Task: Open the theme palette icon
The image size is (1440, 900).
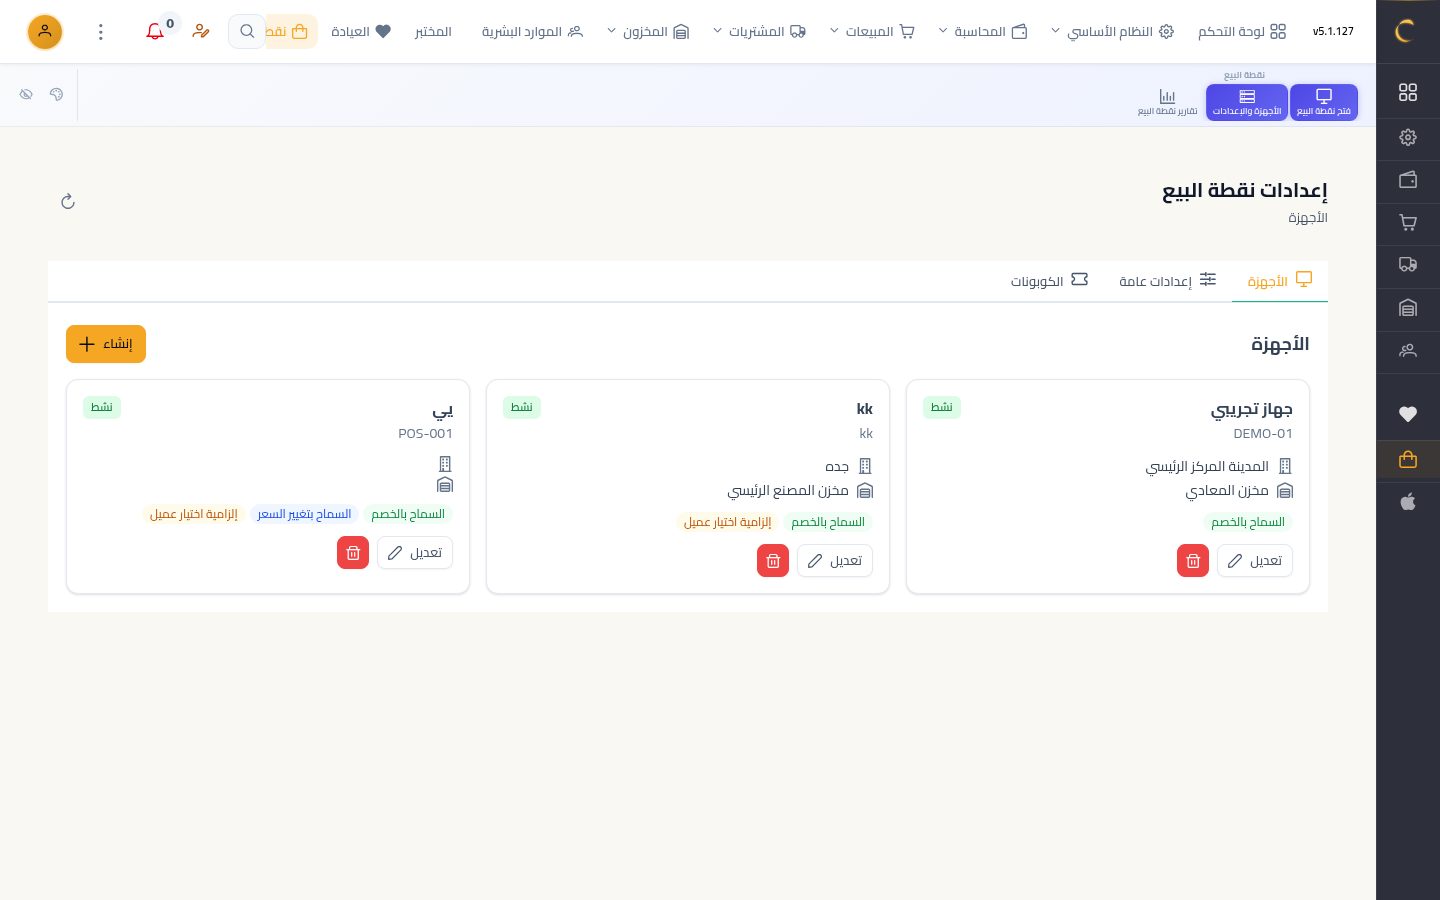Action: pyautogui.click(x=56, y=94)
